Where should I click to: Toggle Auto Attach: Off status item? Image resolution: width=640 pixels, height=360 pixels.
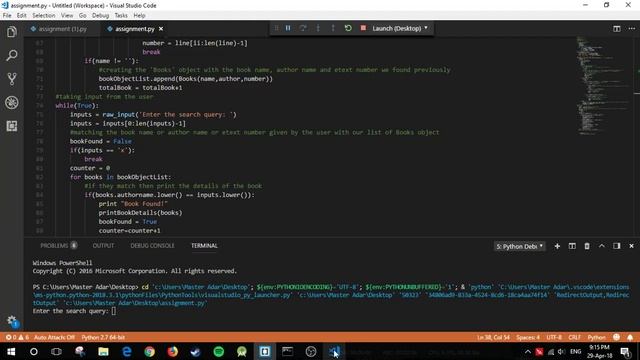54,338
